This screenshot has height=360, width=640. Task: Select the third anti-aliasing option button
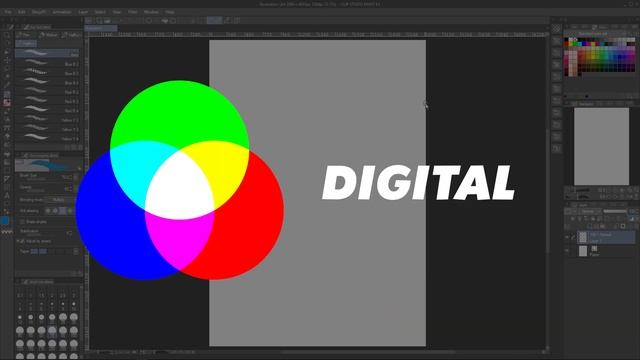(62, 211)
